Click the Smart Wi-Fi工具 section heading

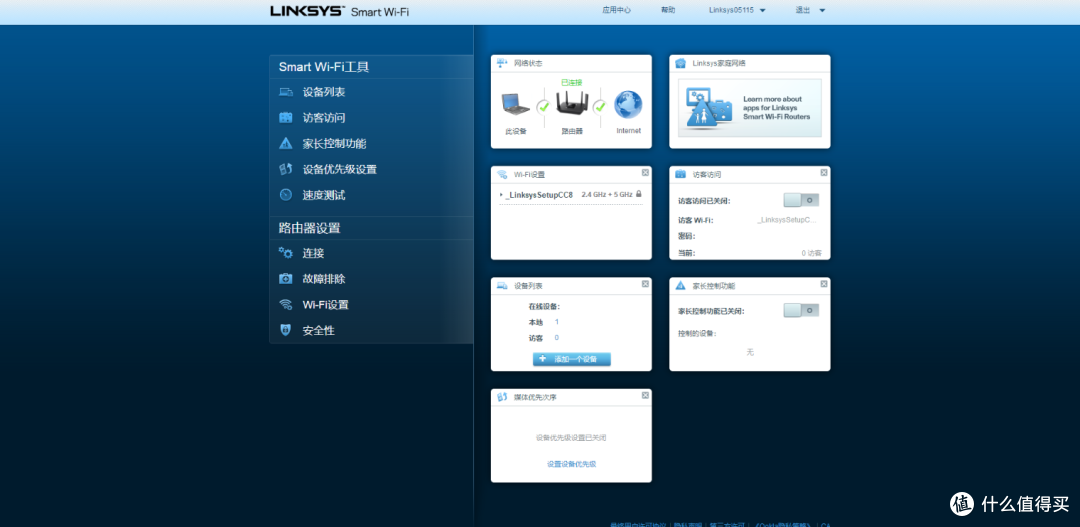[324, 67]
